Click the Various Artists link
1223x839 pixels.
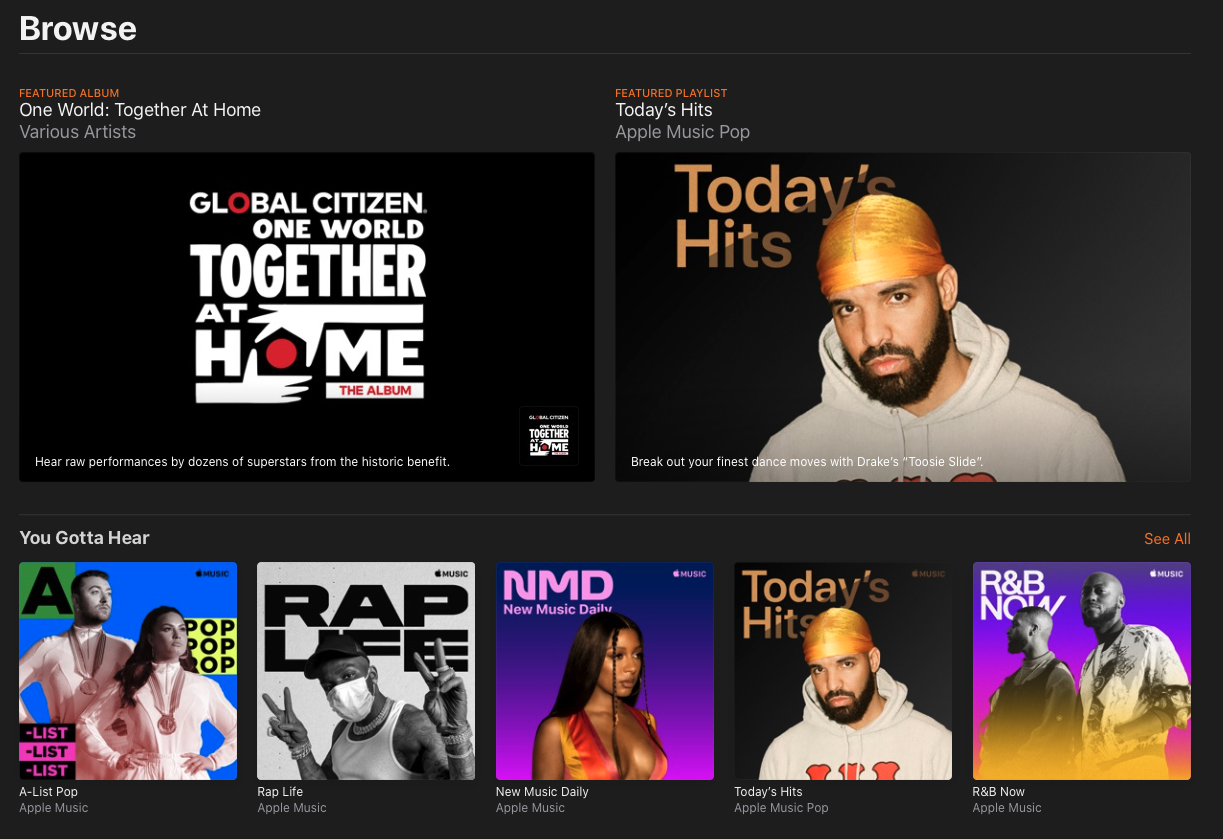point(77,131)
